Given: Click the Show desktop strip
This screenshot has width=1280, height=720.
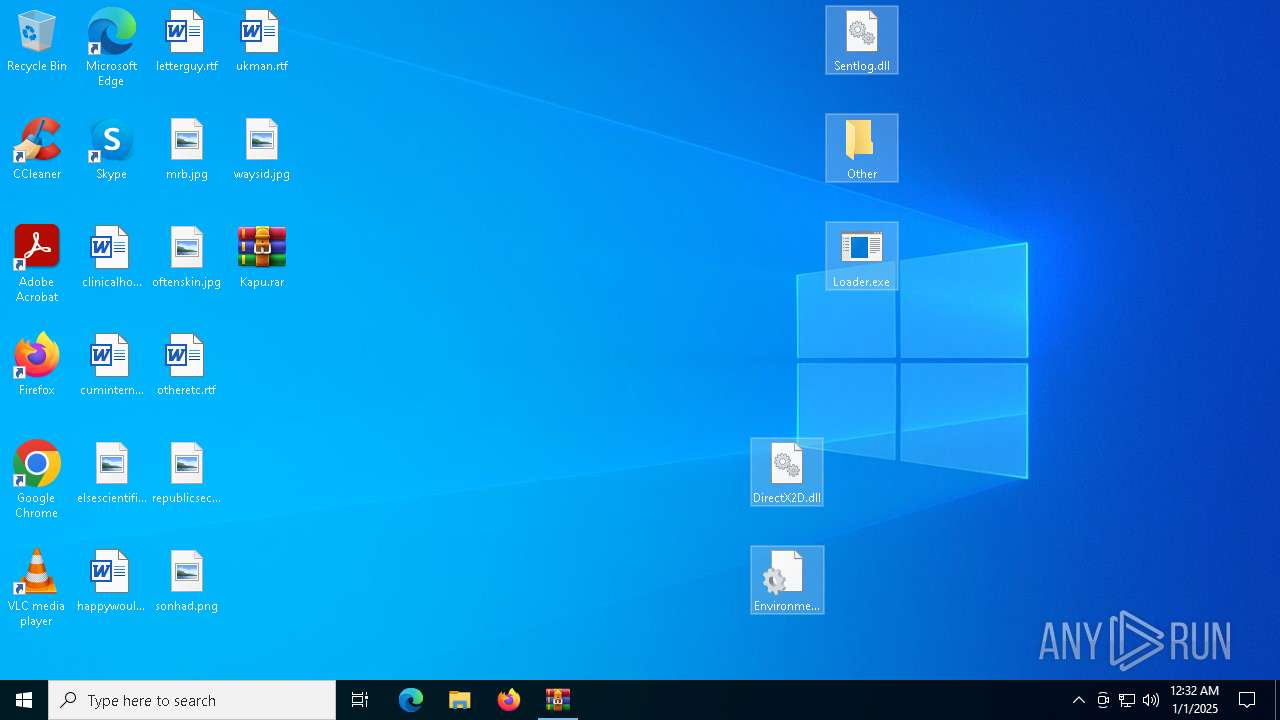Looking at the screenshot, I should tap(1277, 700).
